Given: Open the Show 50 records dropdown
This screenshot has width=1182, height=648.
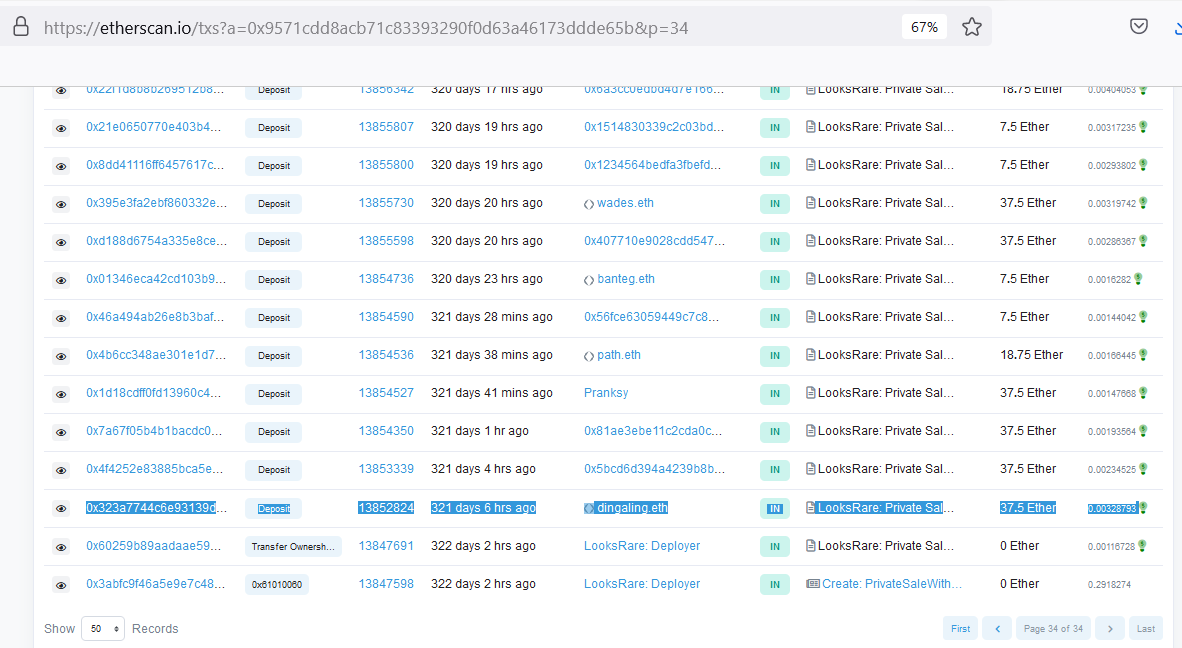Looking at the screenshot, I should tap(103, 628).
